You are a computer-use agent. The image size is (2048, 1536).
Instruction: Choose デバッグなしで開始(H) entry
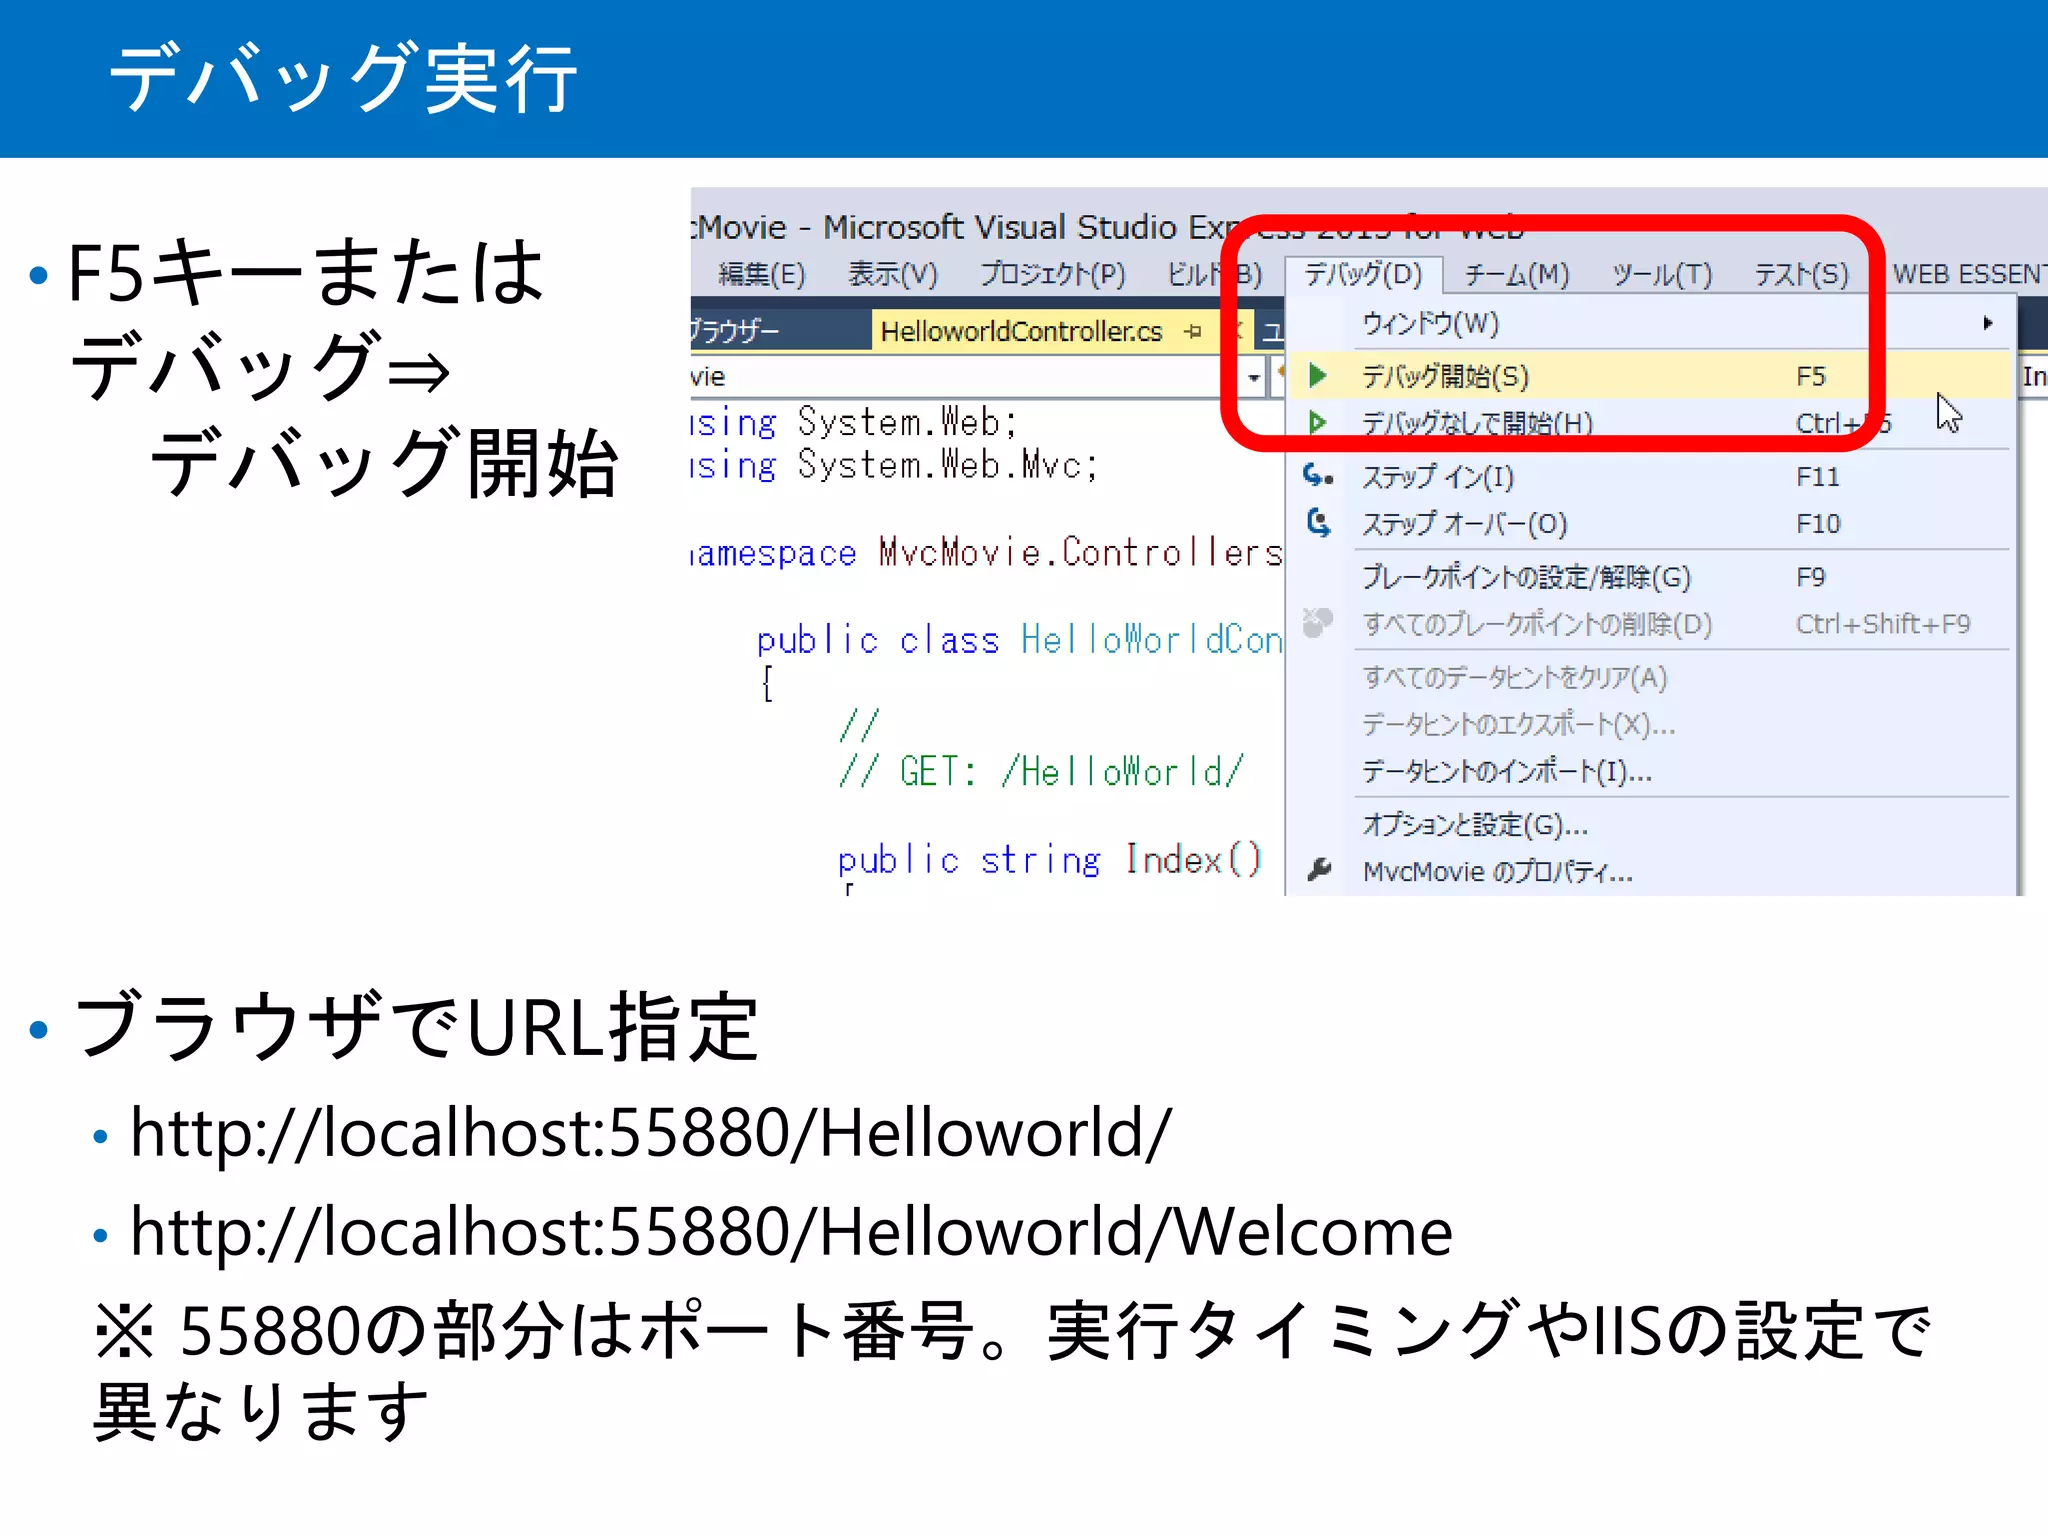point(1650,423)
